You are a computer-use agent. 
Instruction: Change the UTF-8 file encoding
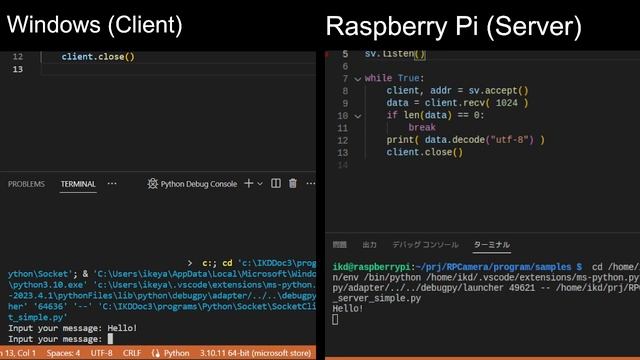click(101, 353)
